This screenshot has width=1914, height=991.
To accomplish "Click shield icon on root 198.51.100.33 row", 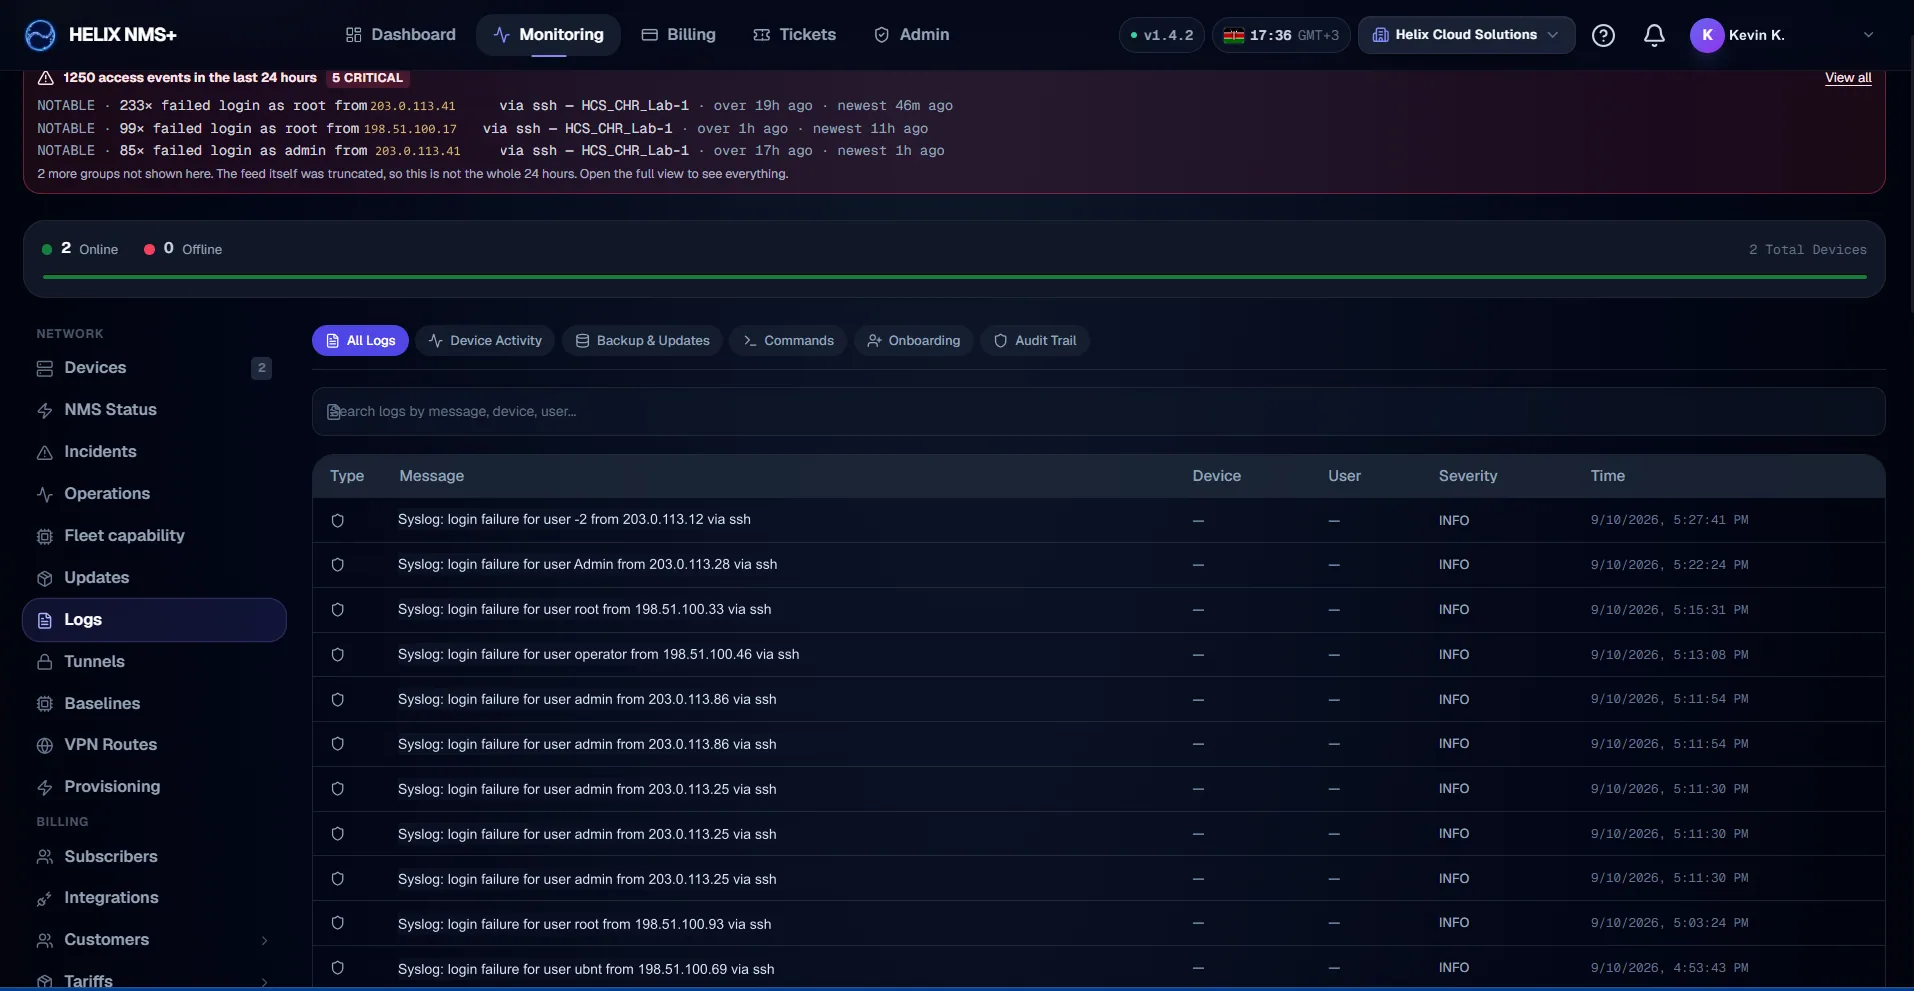I will click(338, 610).
